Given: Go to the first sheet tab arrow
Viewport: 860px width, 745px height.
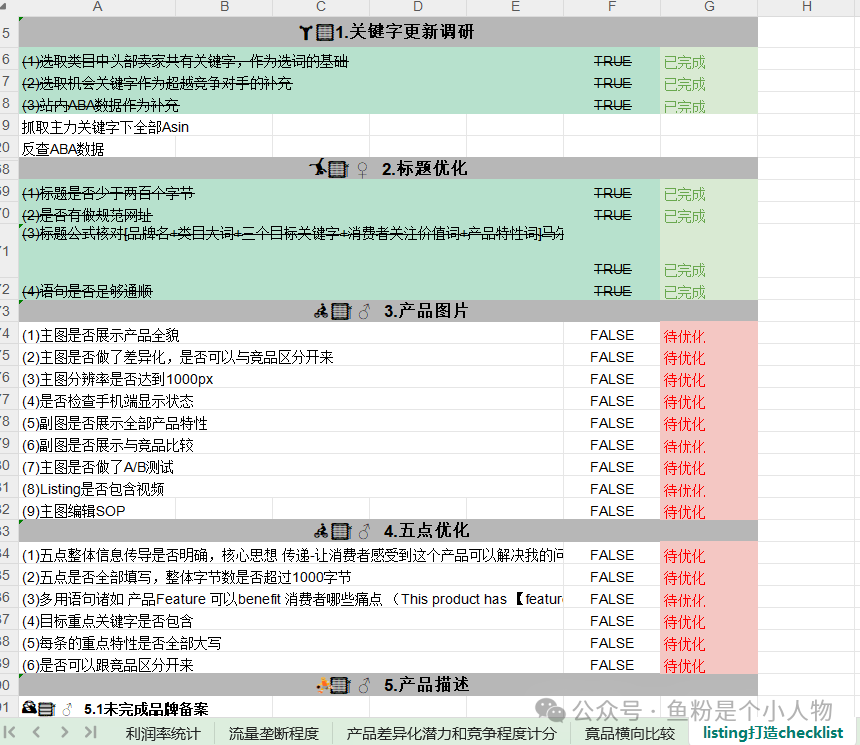Looking at the screenshot, I should (9, 732).
